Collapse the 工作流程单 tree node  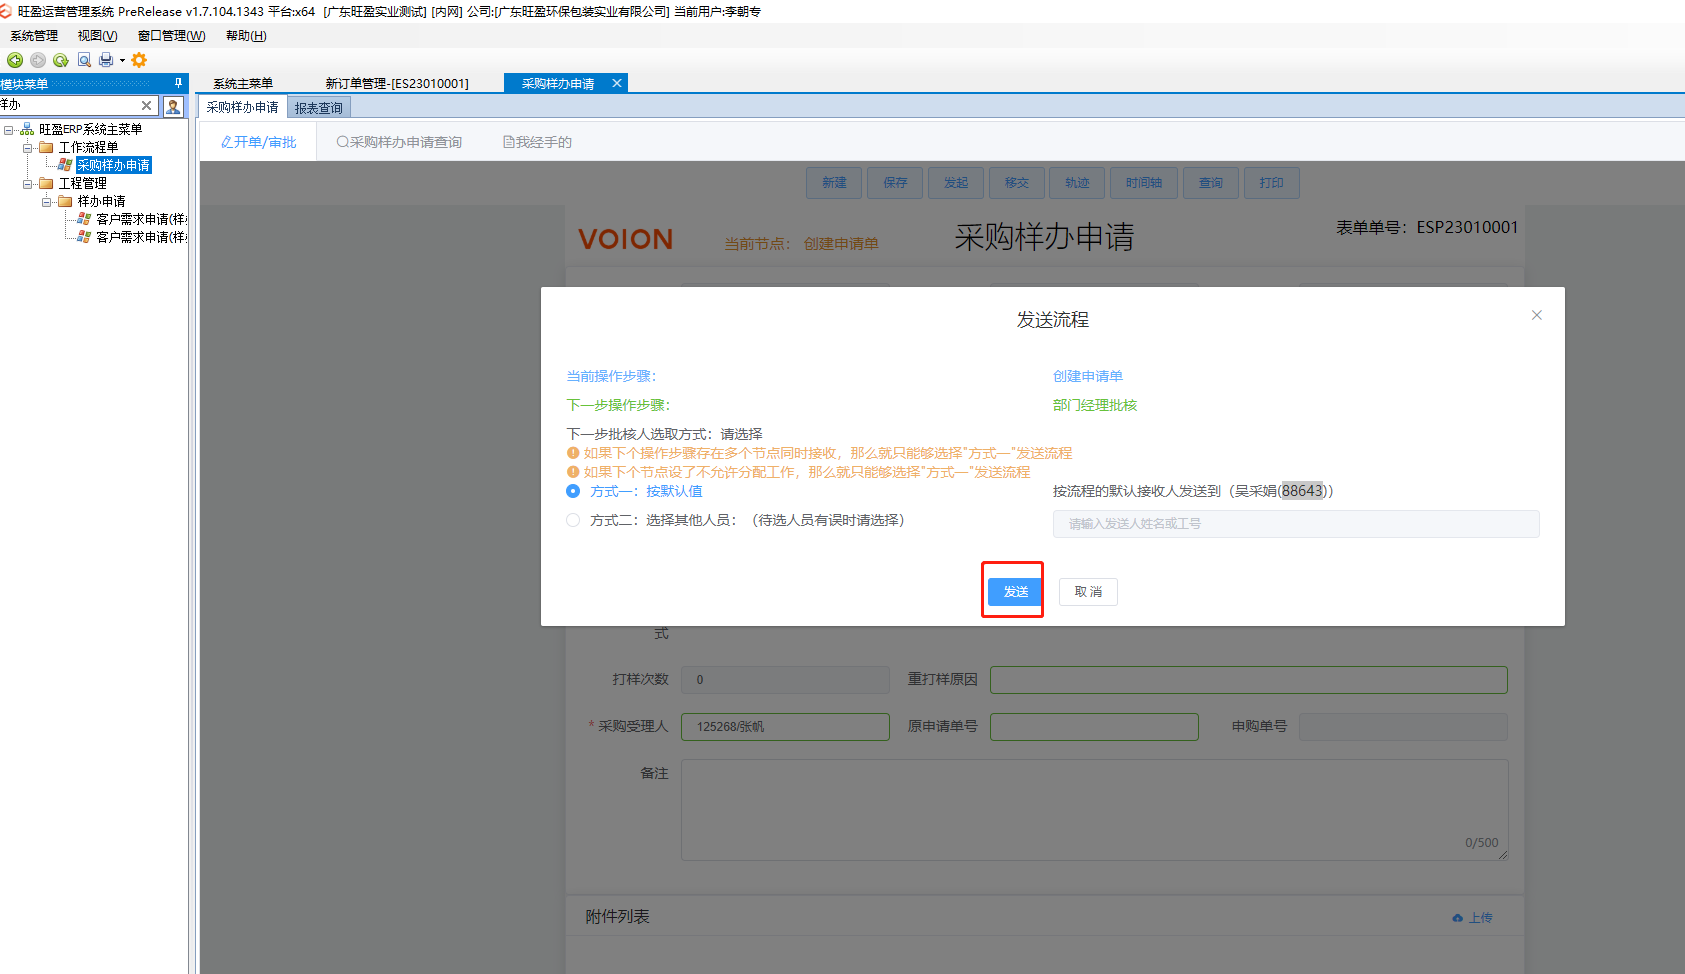point(28,147)
